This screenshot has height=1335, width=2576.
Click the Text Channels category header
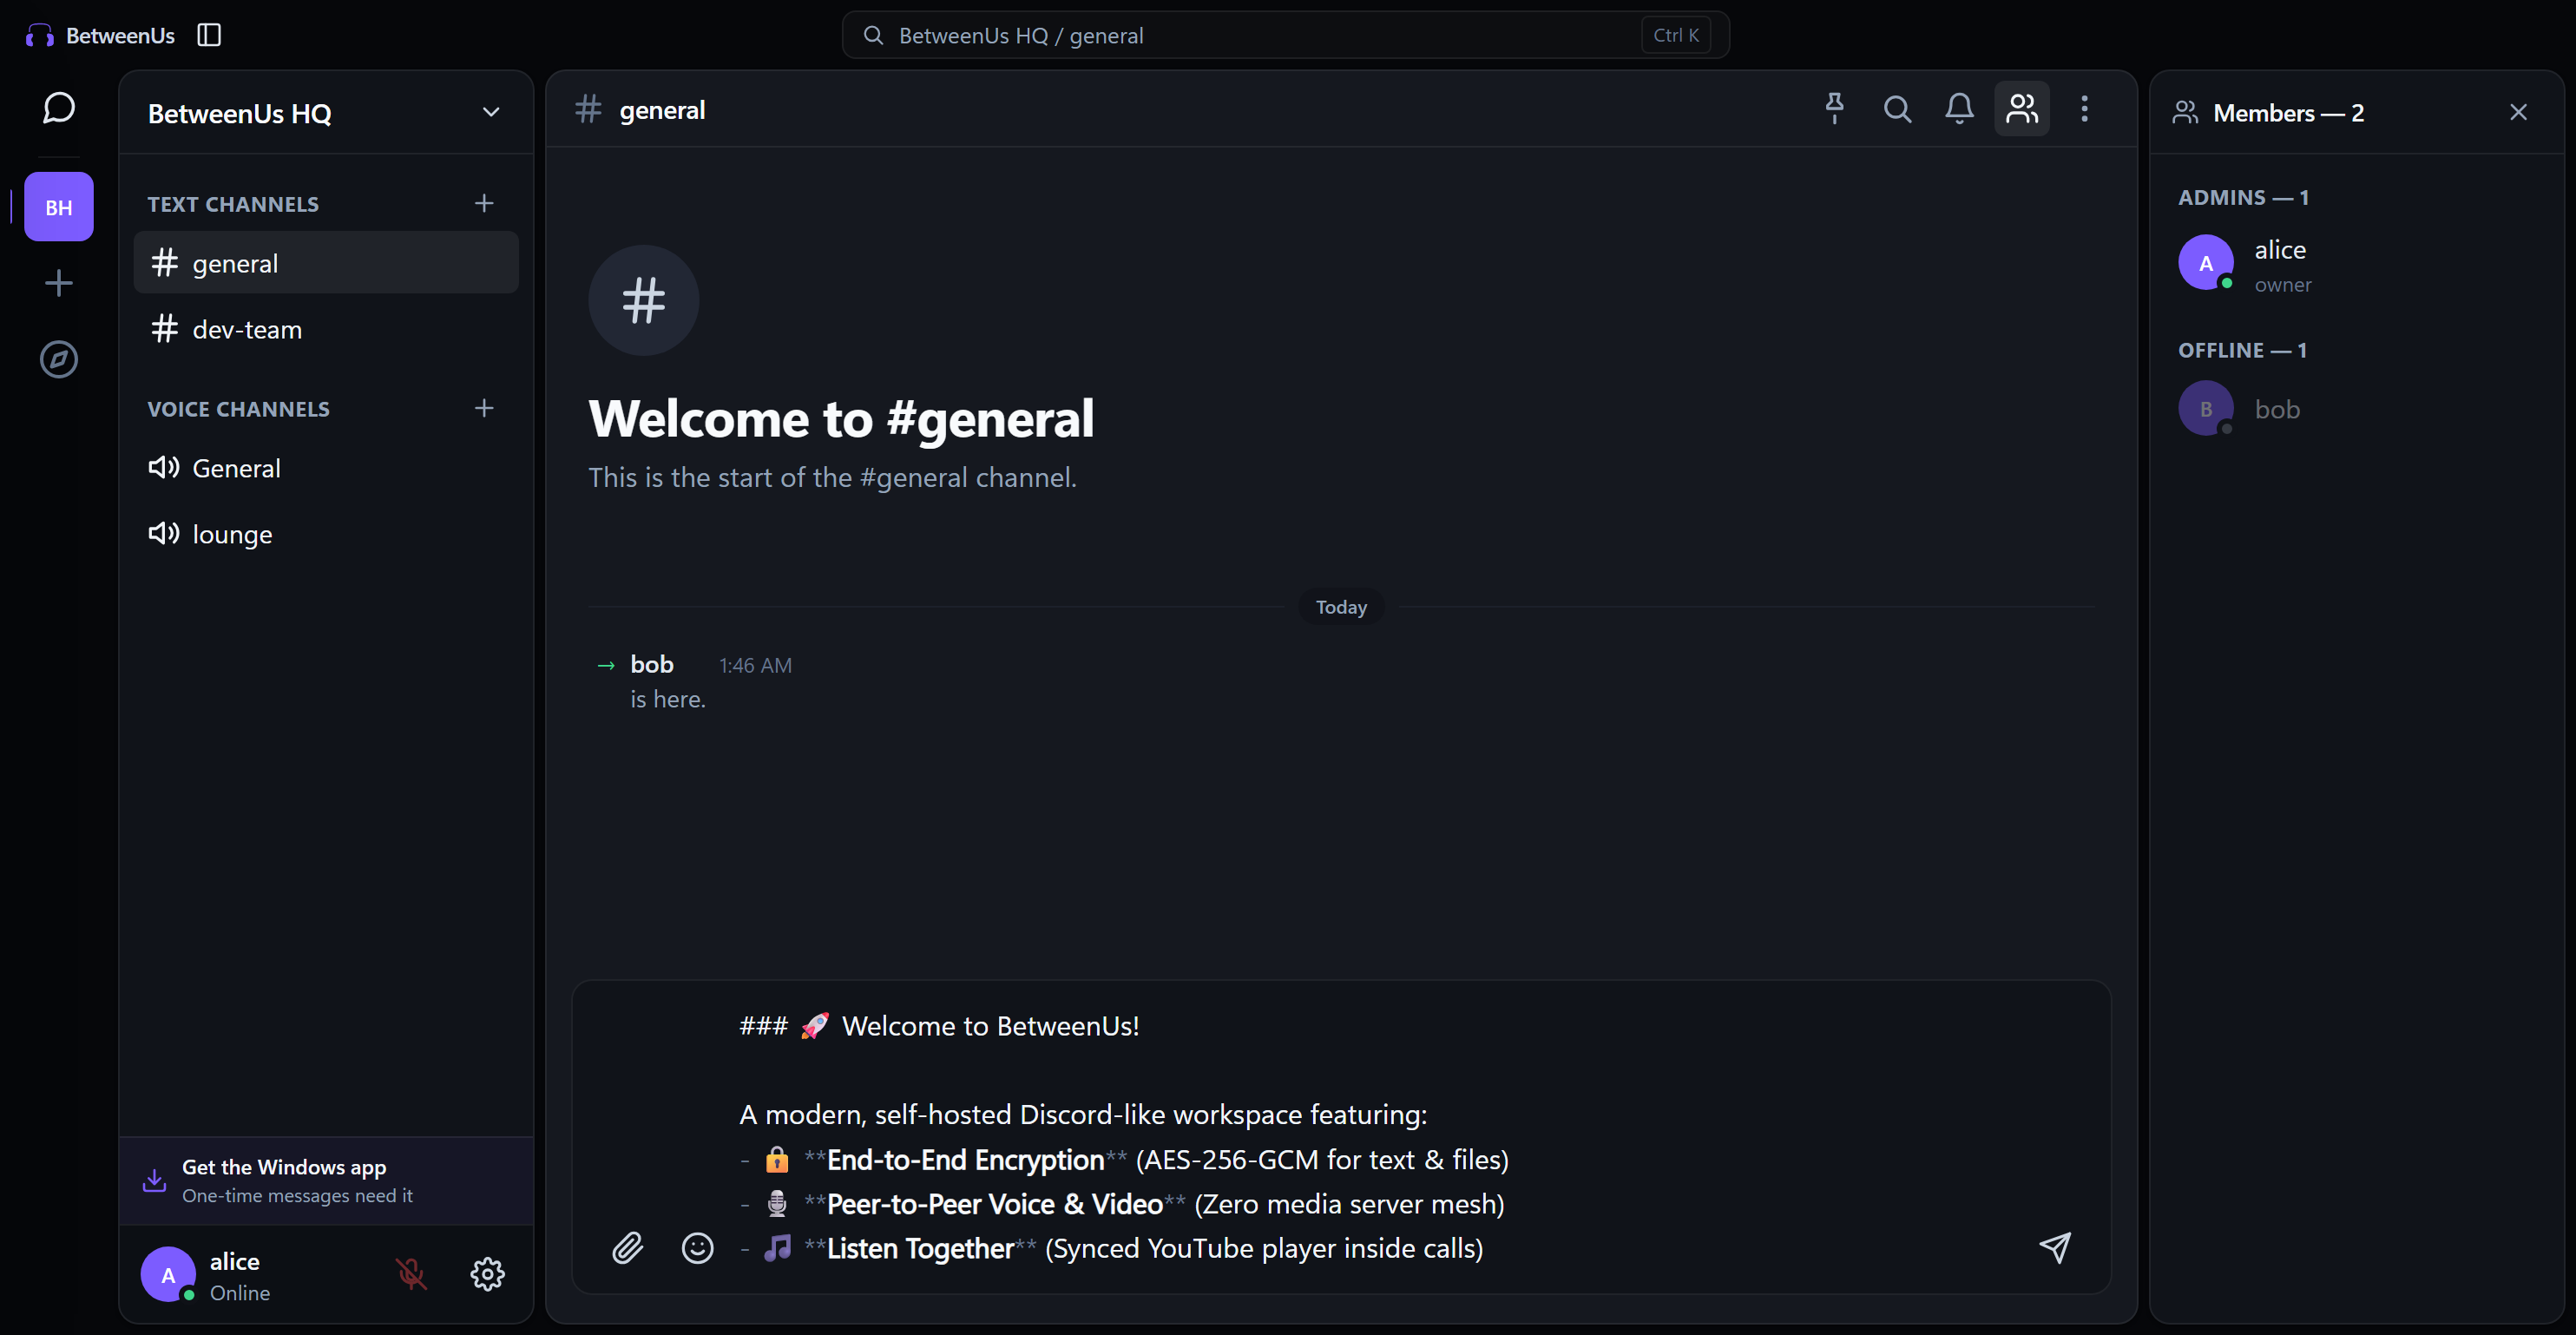233,204
